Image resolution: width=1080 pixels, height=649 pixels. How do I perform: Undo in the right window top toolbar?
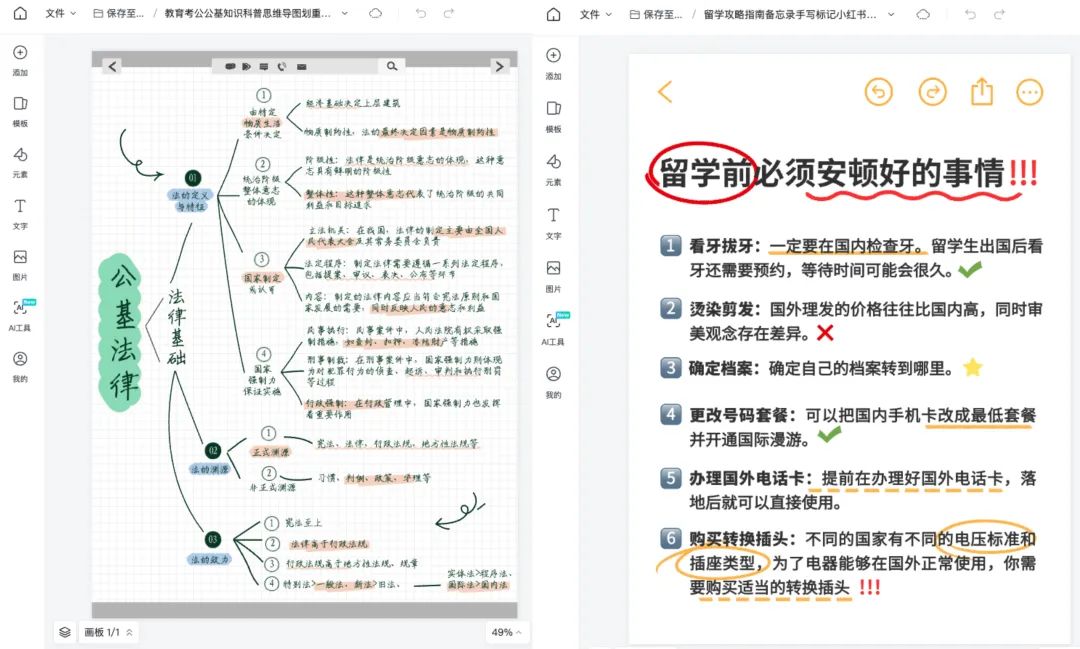point(970,14)
